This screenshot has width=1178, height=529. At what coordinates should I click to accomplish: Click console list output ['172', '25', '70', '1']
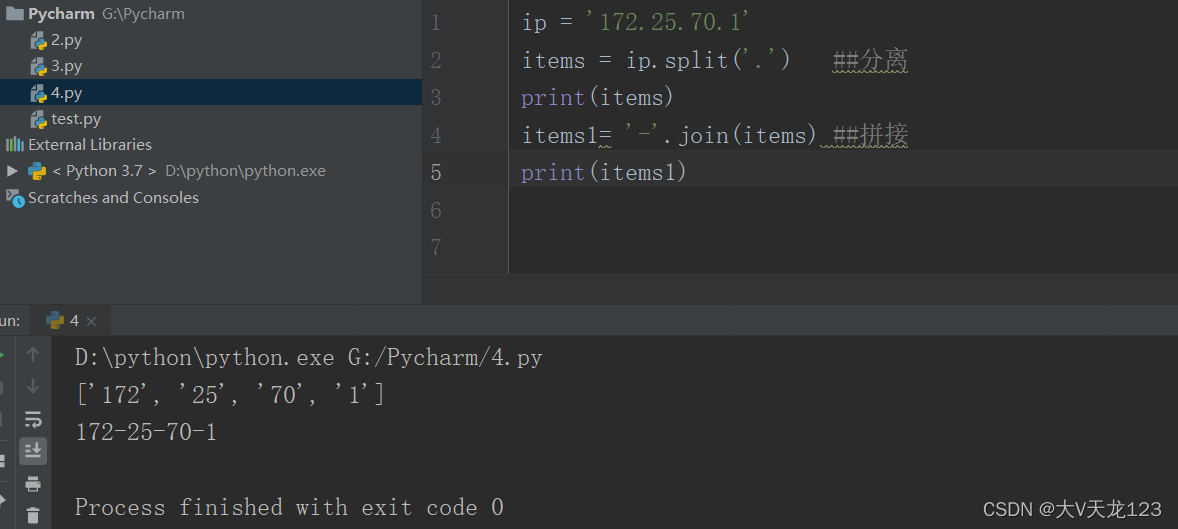coord(230,394)
